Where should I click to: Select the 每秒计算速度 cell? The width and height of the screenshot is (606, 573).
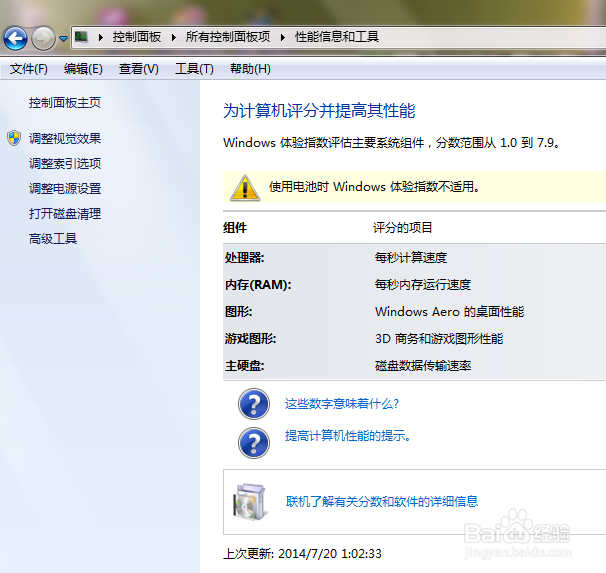click(x=411, y=257)
